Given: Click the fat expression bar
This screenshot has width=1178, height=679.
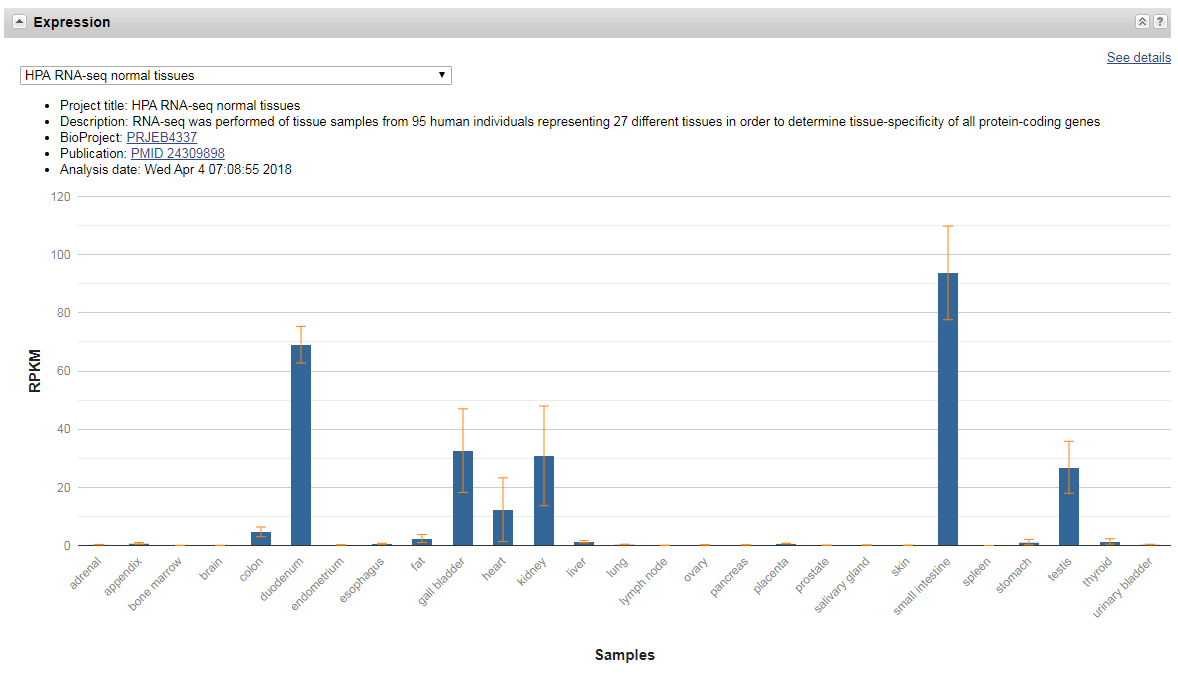Looking at the screenshot, I should [x=422, y=541].
